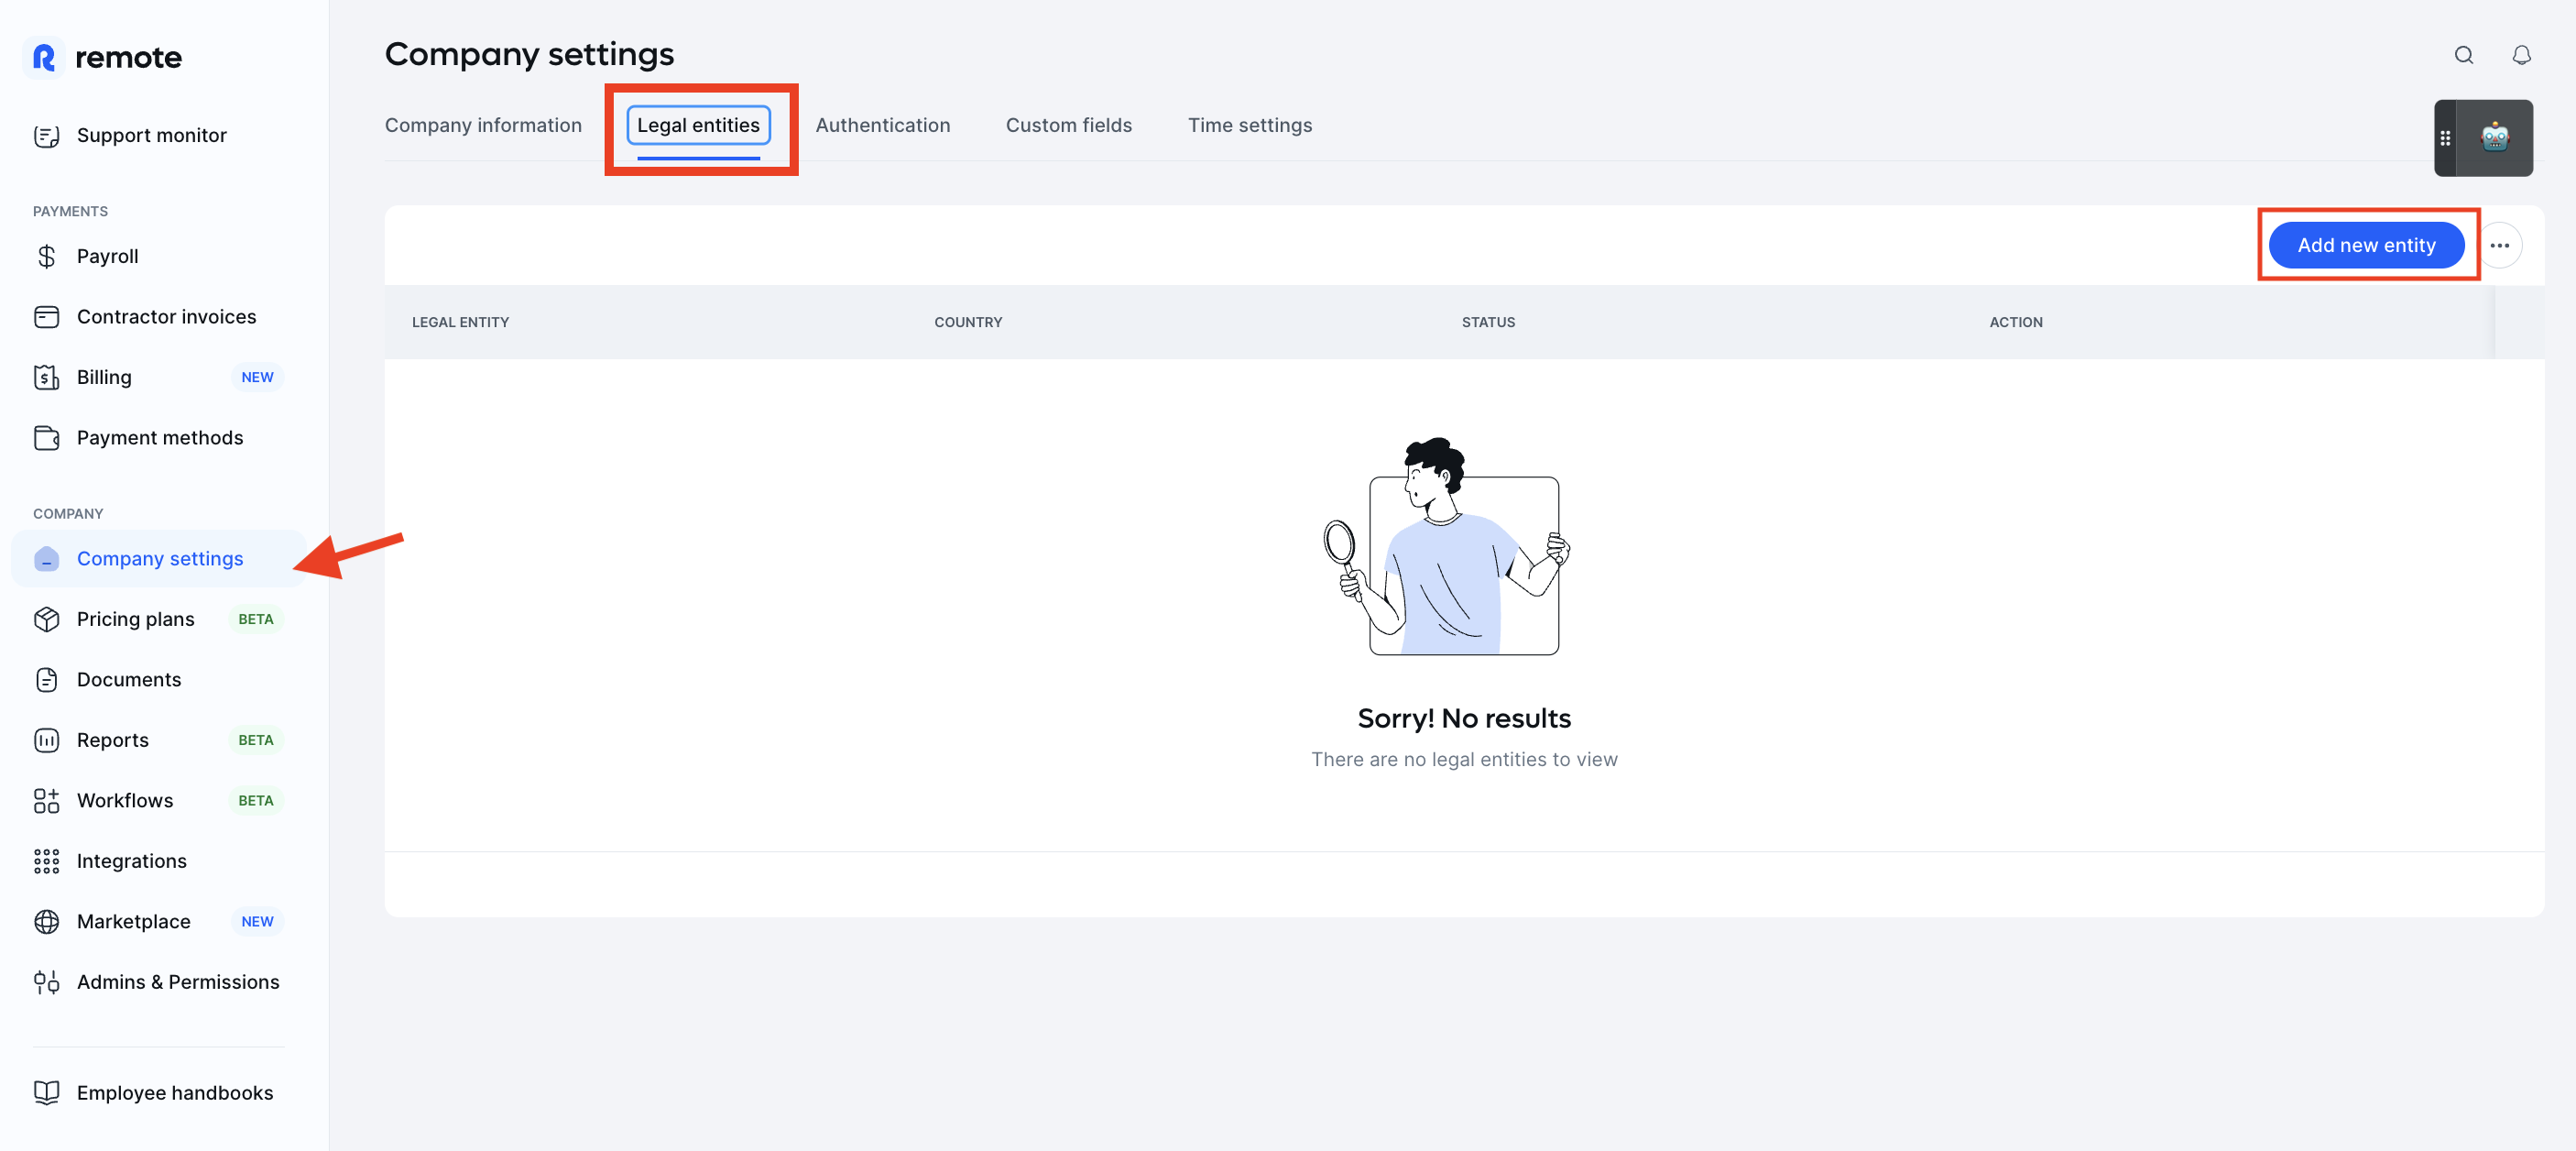Switch to Company information tab
Viewport: 2576px width, 1151px height.
pos(483,126)
